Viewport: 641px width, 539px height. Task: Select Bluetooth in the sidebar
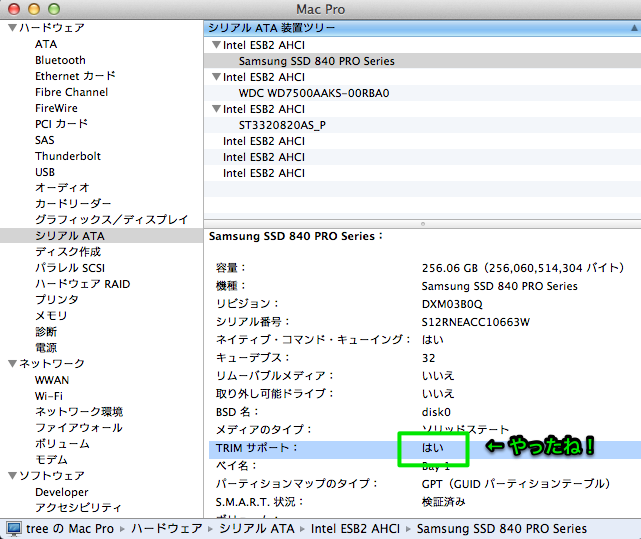60,60
